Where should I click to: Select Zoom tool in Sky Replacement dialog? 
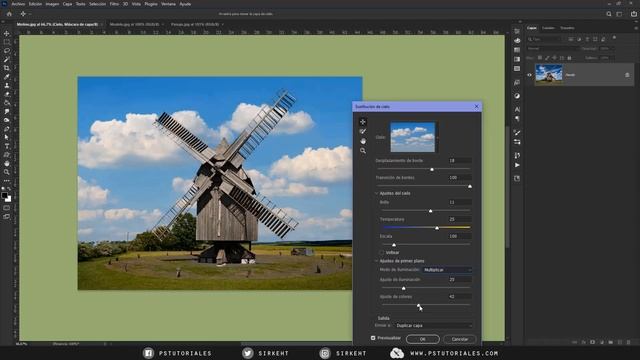coord(363,151)
